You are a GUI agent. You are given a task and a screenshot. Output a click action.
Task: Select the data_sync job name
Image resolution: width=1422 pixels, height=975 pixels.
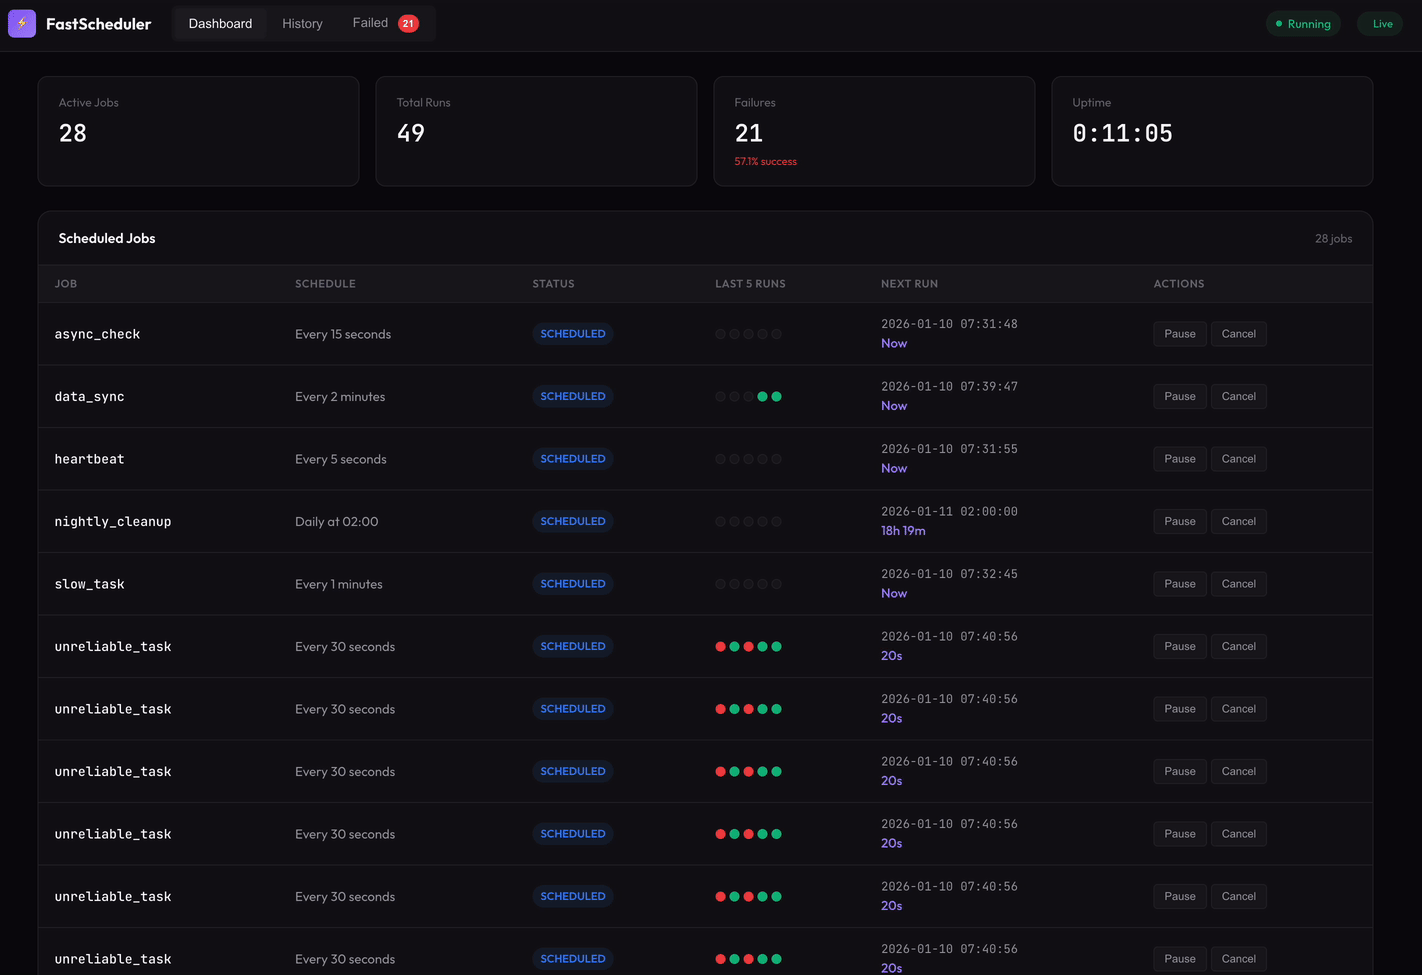tap(89, 397)
